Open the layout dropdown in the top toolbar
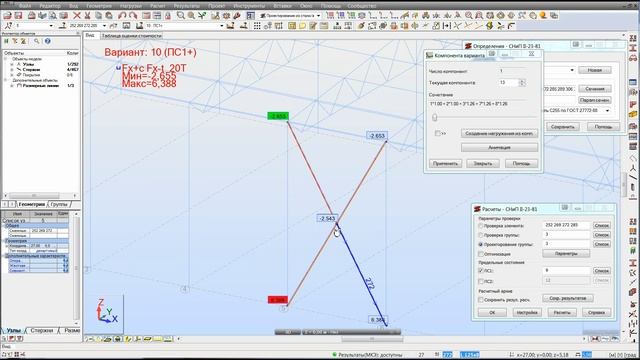Image resolution: width=640 pixels, height=360 pixels. [319, 16]
